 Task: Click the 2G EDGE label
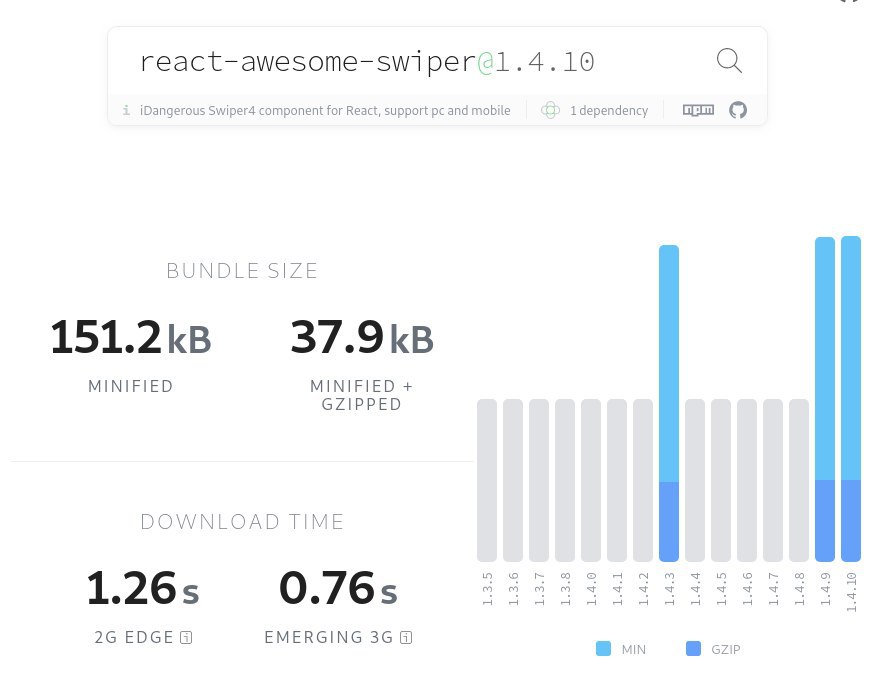134,637
